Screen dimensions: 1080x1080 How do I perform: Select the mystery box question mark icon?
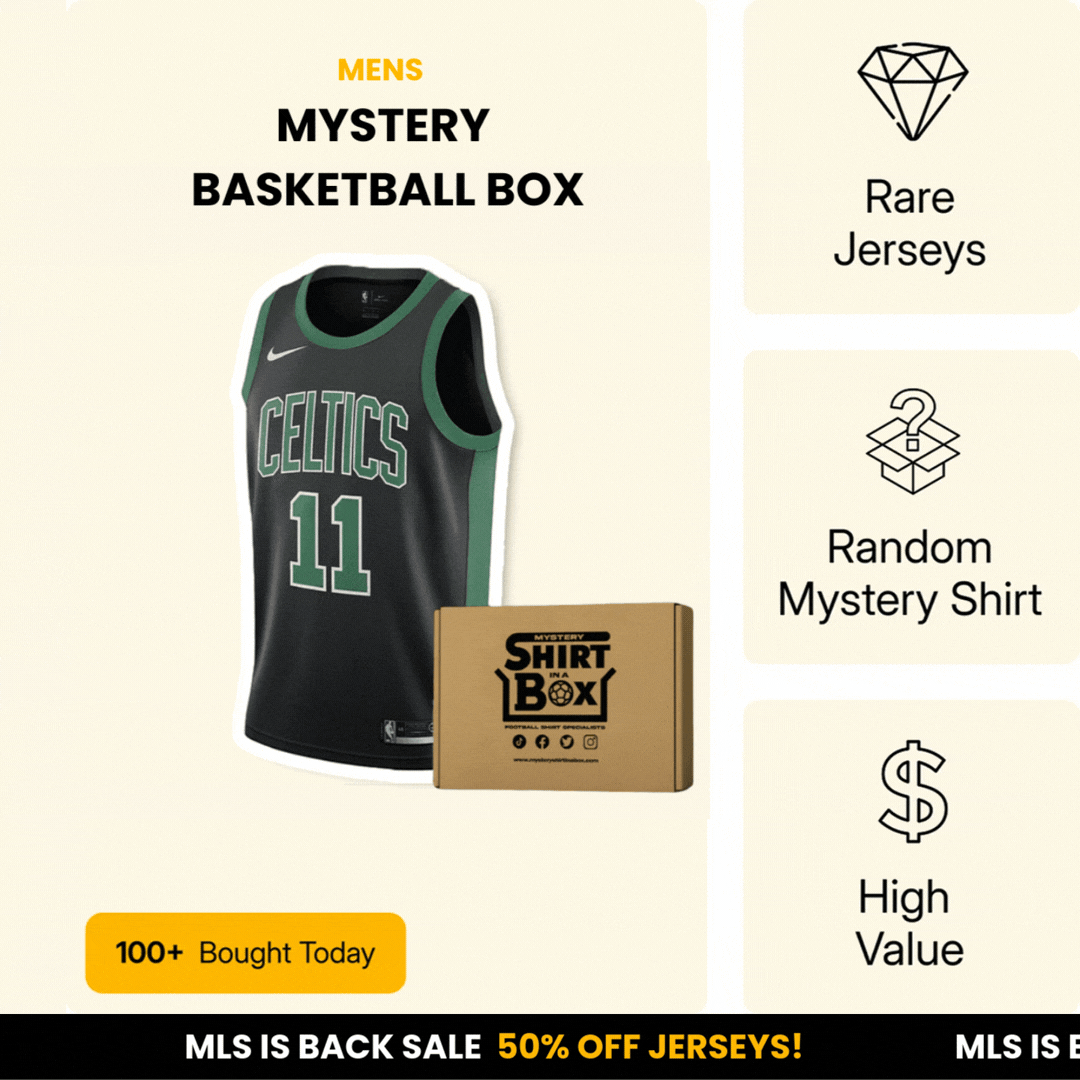coord(913,442)
